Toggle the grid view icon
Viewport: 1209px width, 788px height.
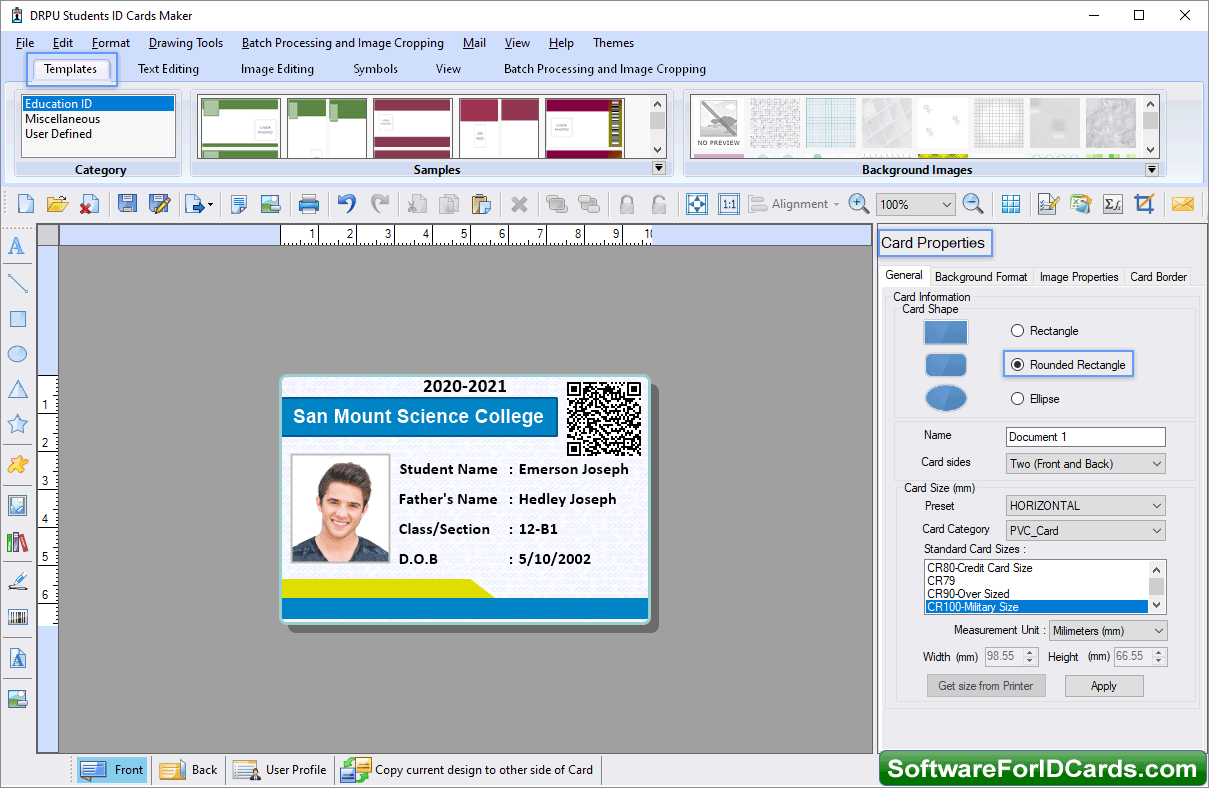[x=1011, y=204]
